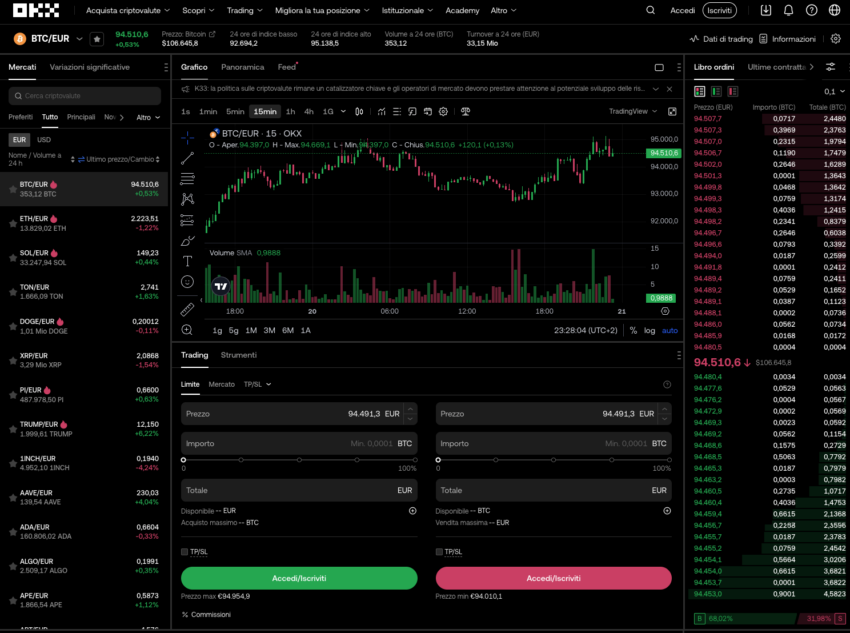Open the Feed tab
850x633 pixels.
coord(287,67)
